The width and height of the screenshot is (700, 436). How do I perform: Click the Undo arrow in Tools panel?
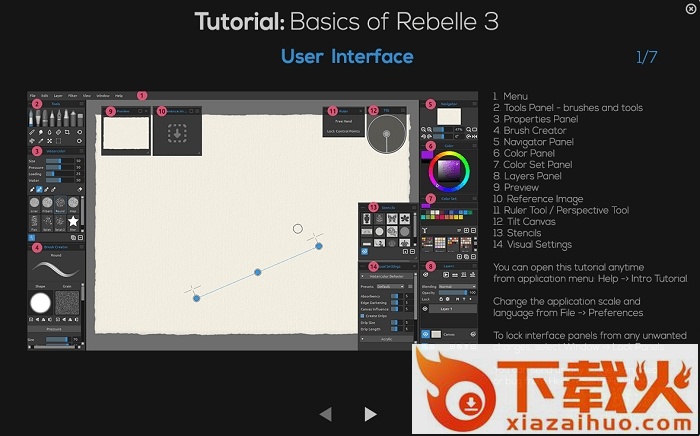(x=79, y=132)
